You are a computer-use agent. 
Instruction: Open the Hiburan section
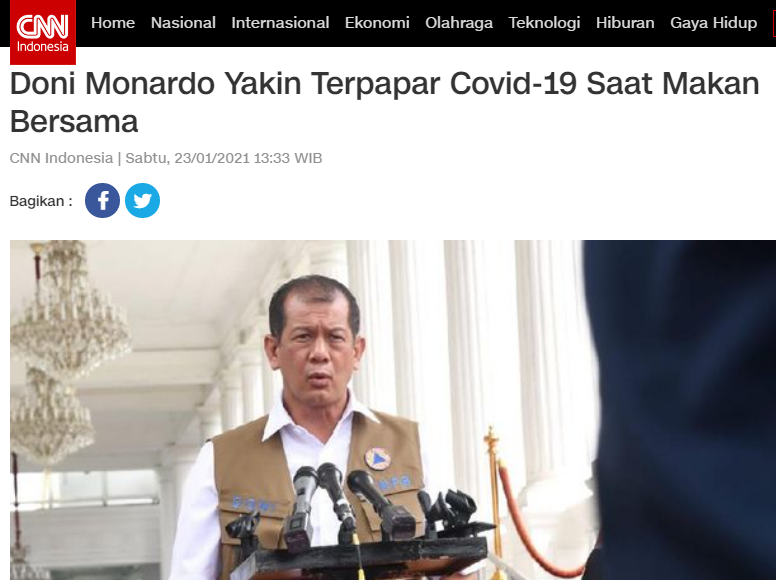point(625,23)
